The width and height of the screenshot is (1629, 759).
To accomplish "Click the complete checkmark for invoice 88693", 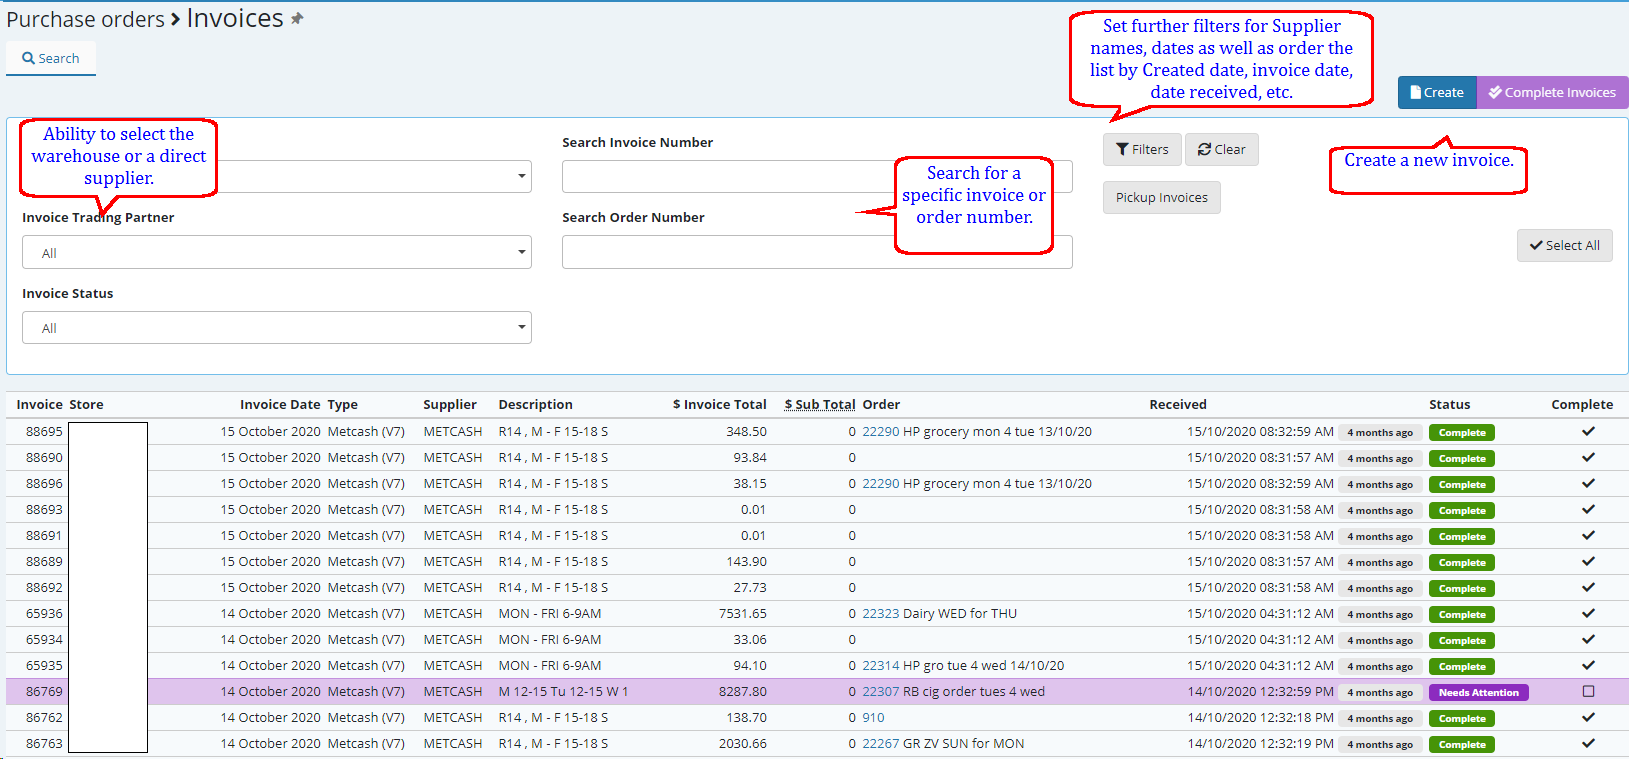I will point(1588,509).
